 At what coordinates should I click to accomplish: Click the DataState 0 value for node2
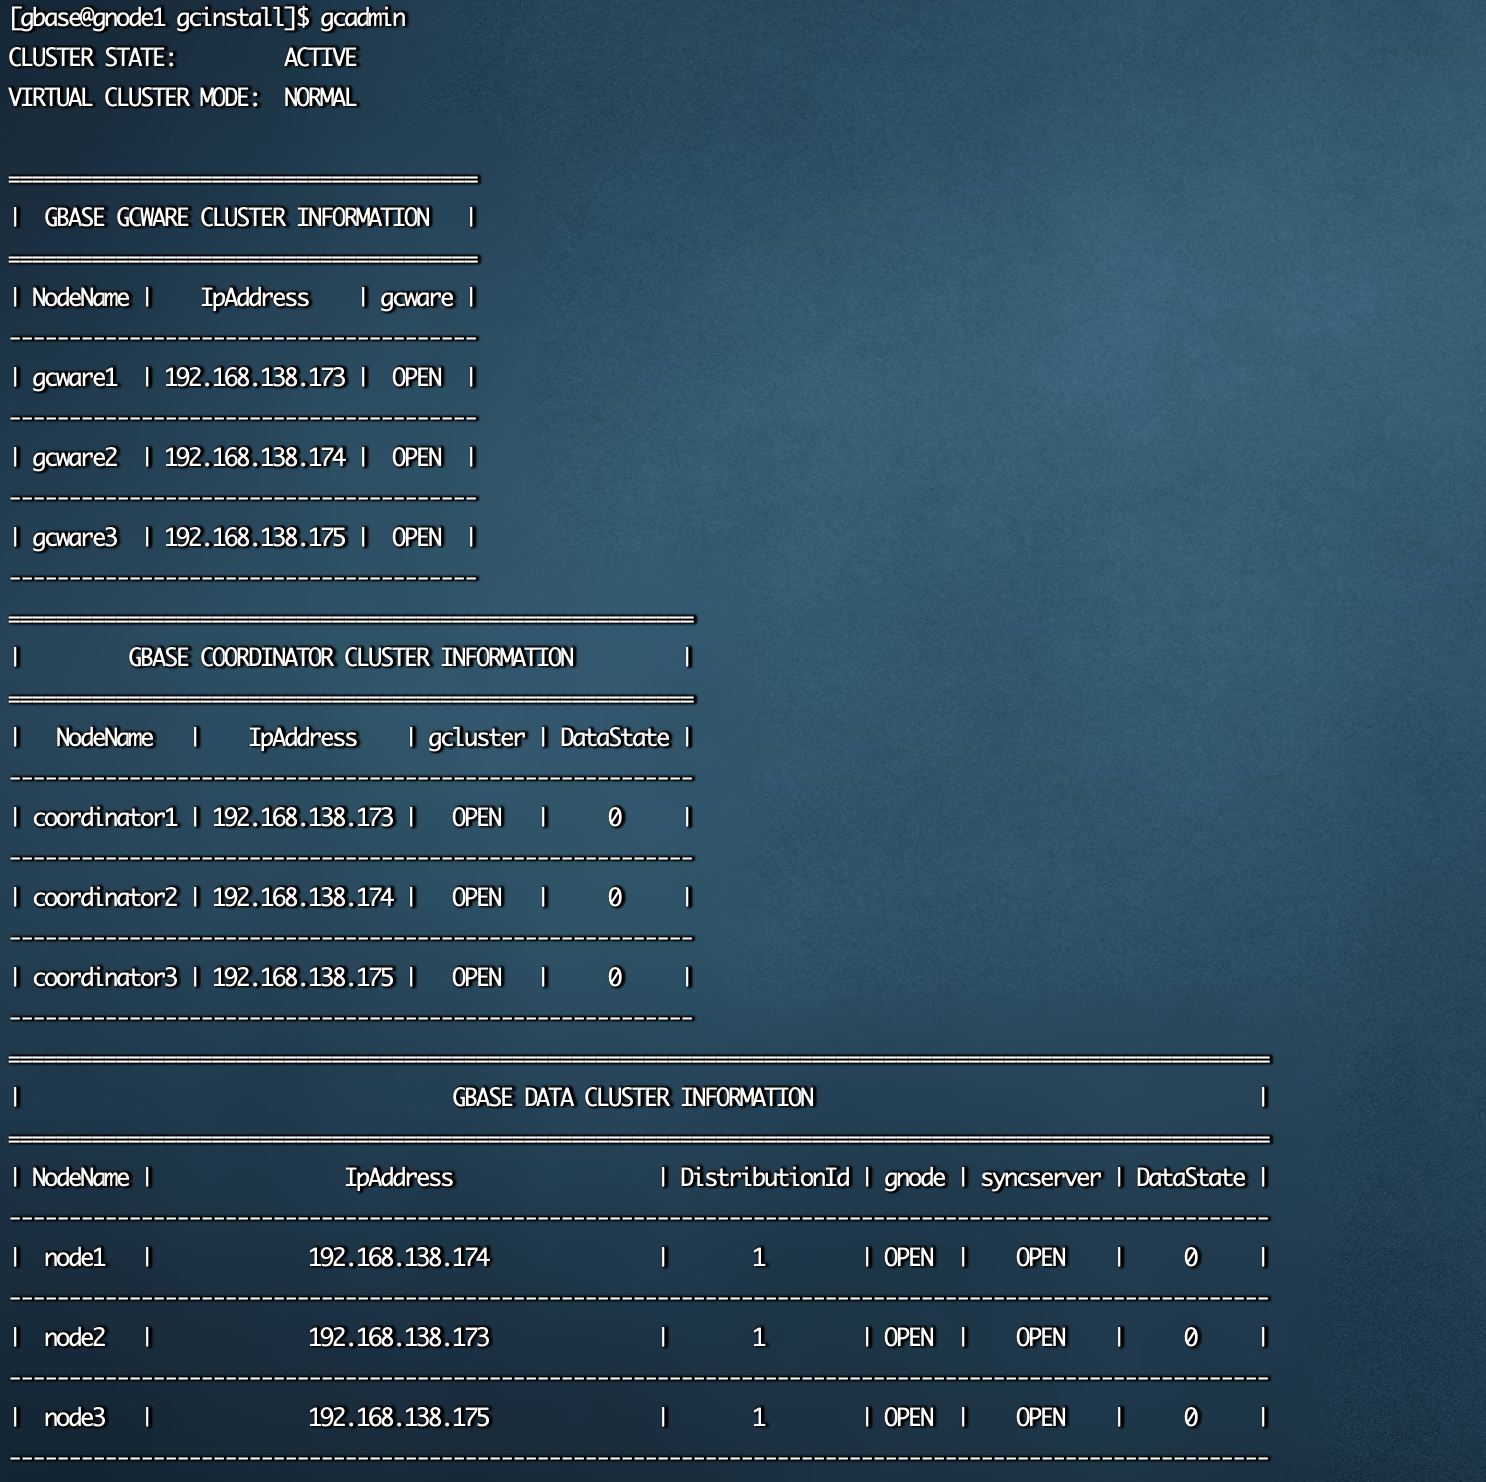[x=1191, y=1338]
